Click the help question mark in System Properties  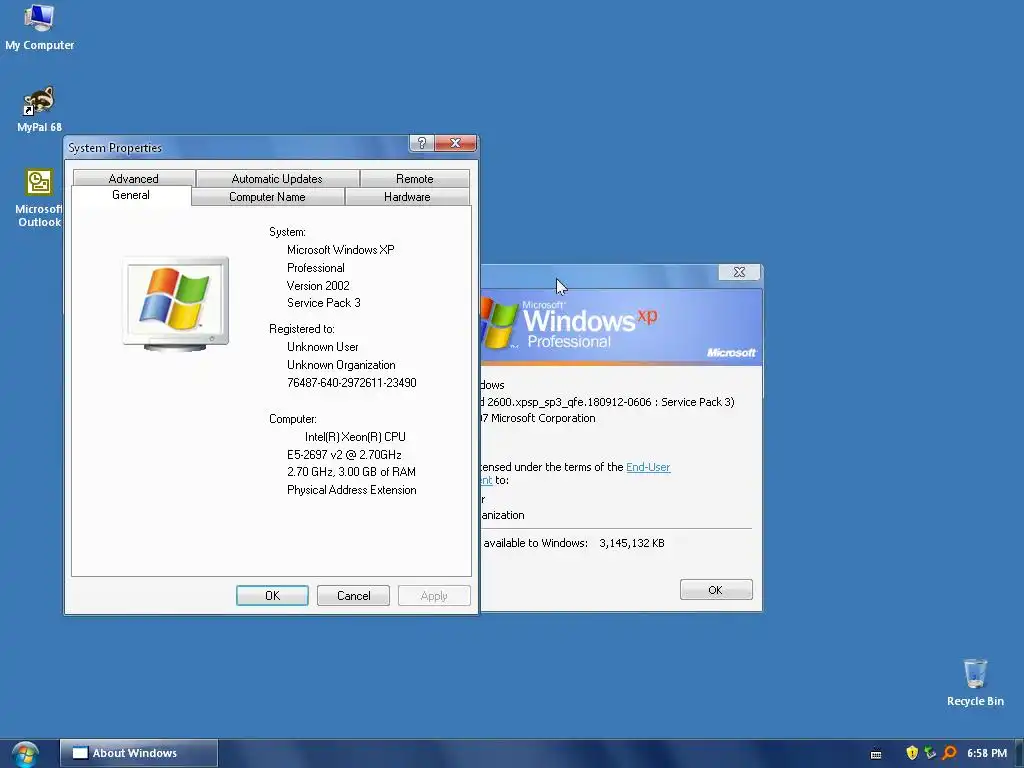point(421,143)
